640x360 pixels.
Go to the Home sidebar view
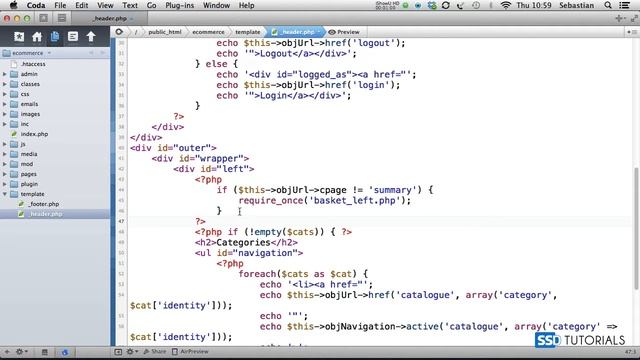click(37, 37)
